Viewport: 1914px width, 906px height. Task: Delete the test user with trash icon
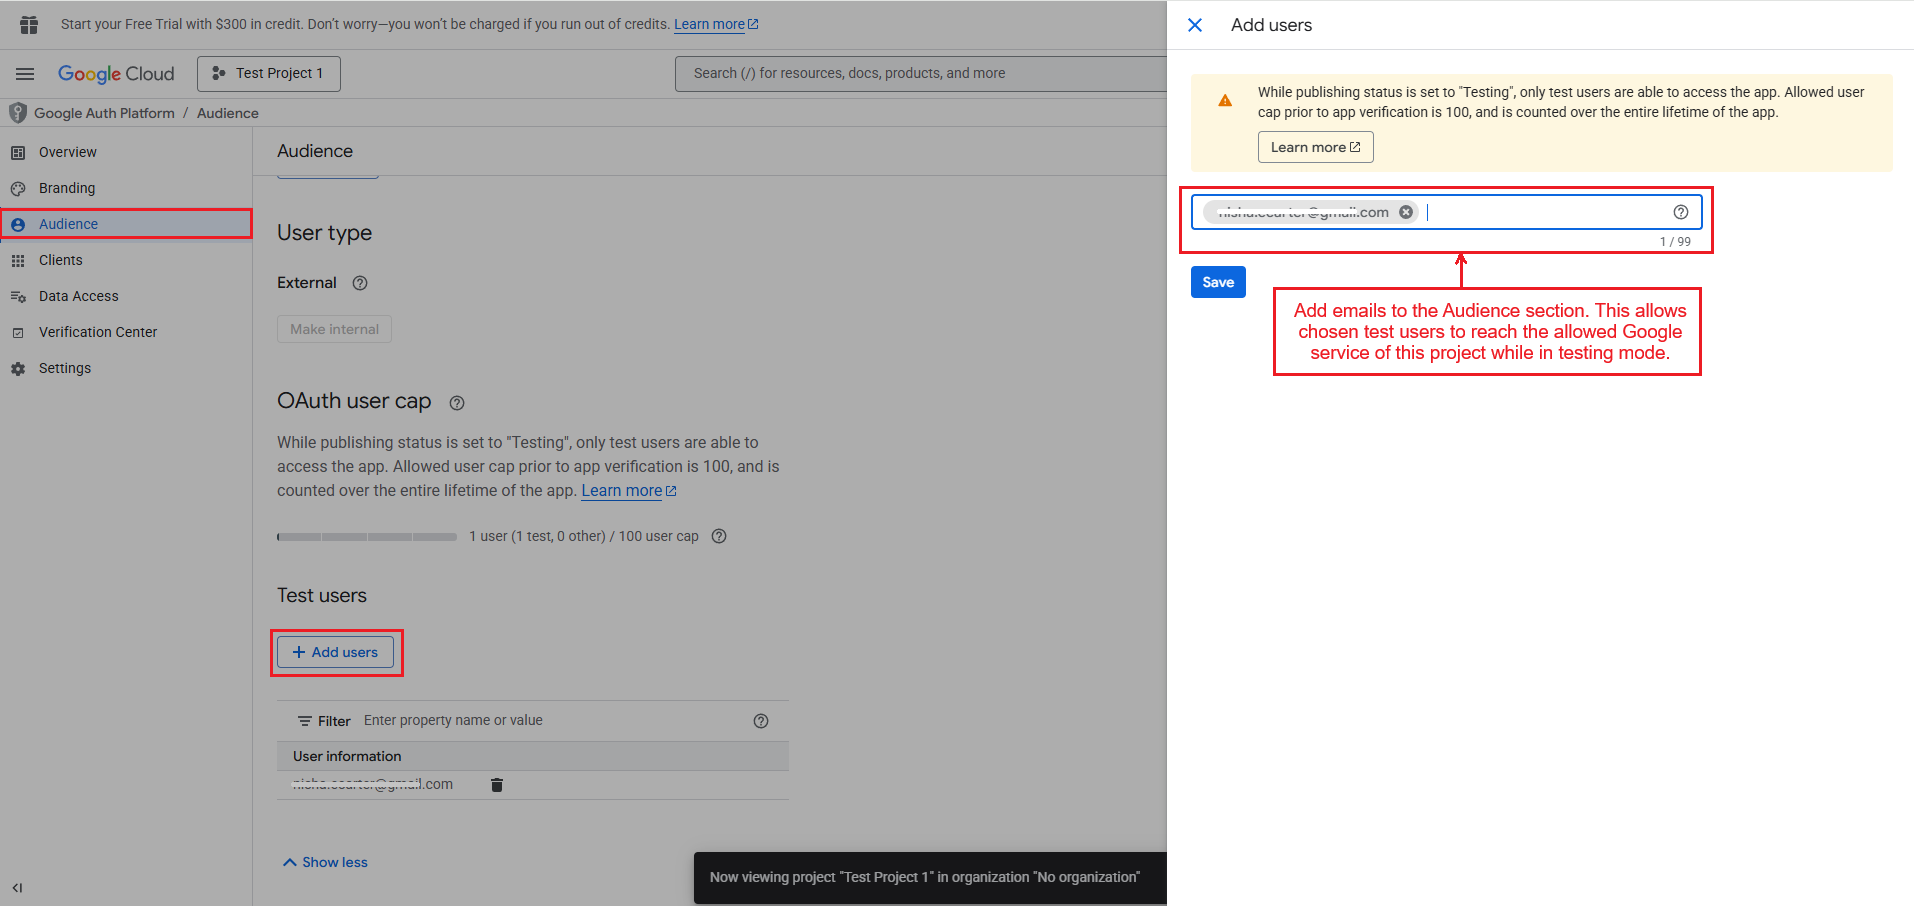[497, 785]
